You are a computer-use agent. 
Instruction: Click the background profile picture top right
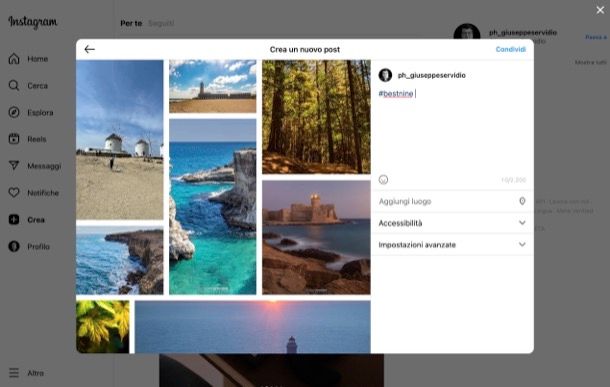click(467, 31)
